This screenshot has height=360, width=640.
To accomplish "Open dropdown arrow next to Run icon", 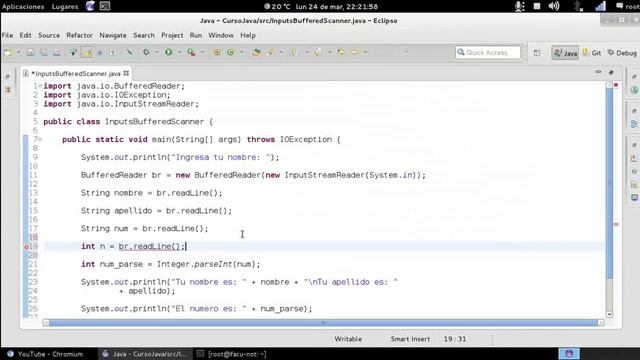I will (179, 52).
